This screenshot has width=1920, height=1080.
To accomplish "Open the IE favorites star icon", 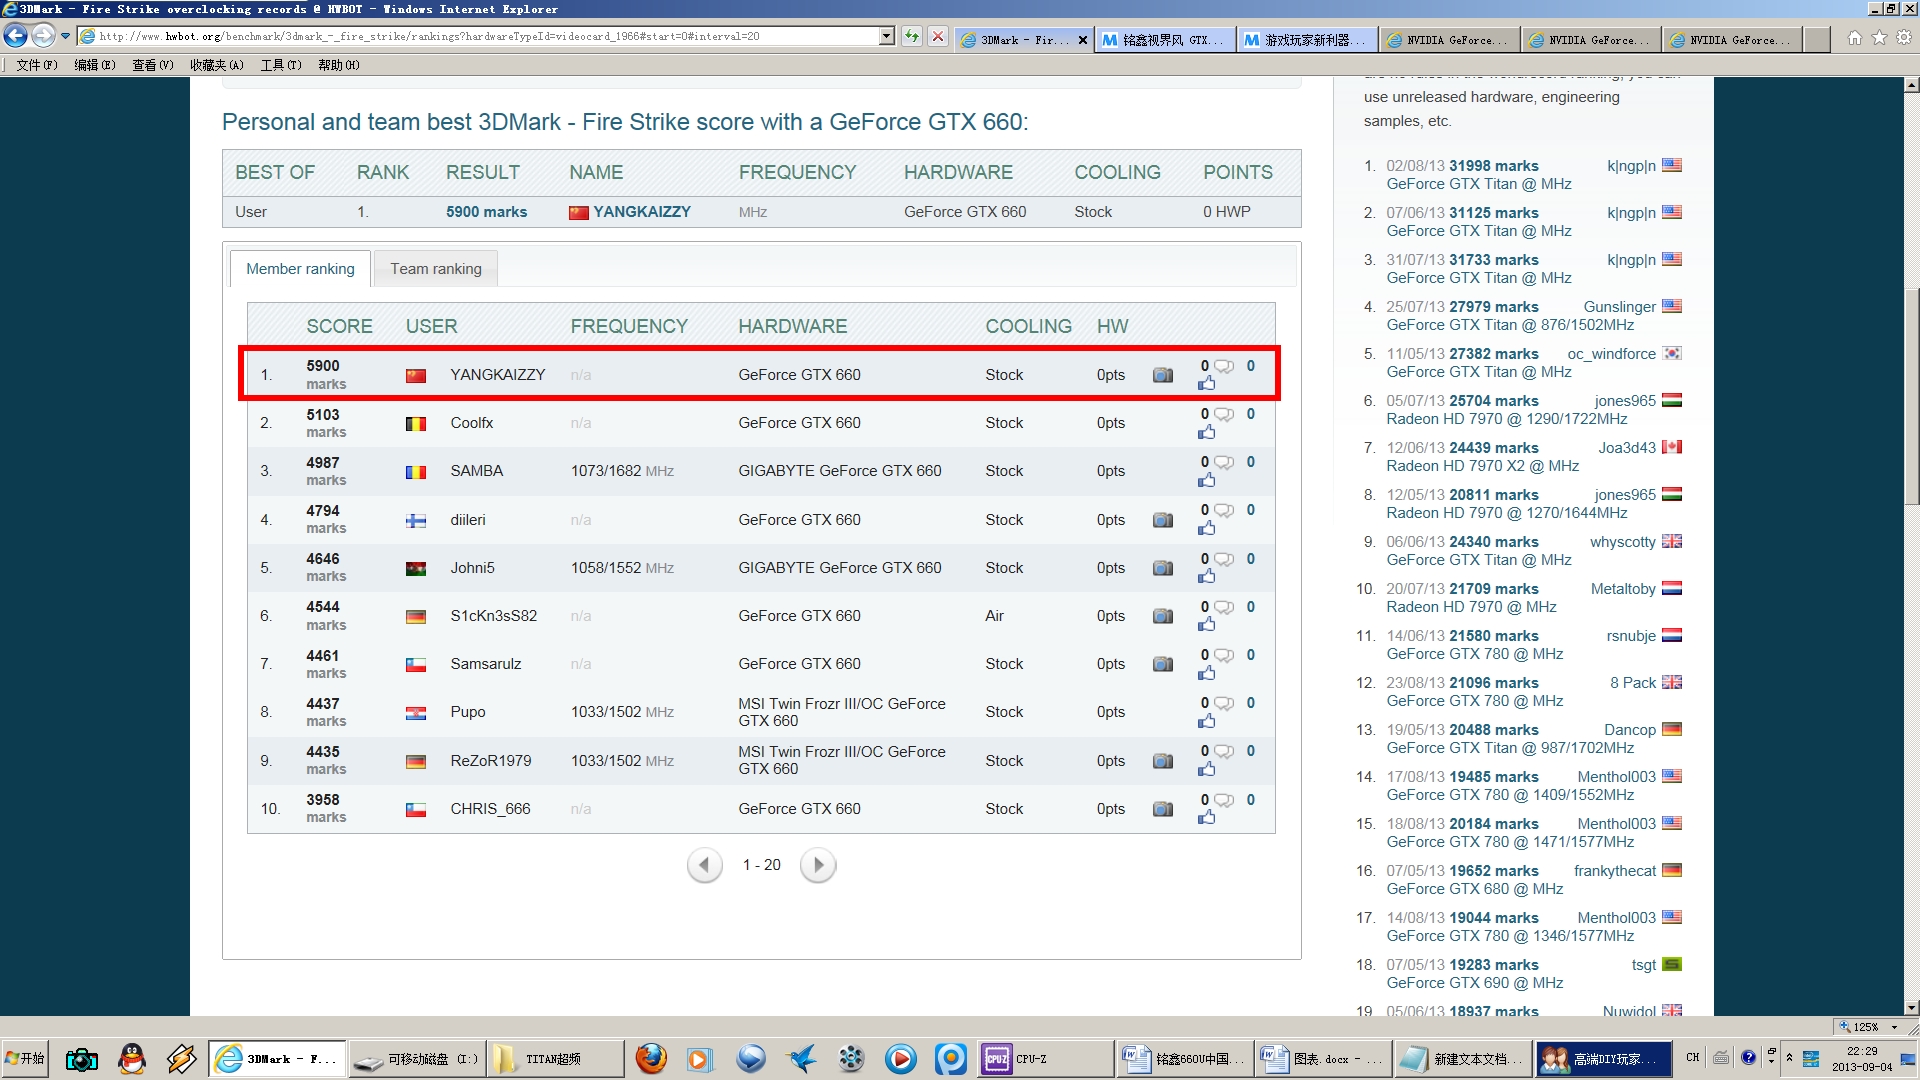I will coord(1879,38).
